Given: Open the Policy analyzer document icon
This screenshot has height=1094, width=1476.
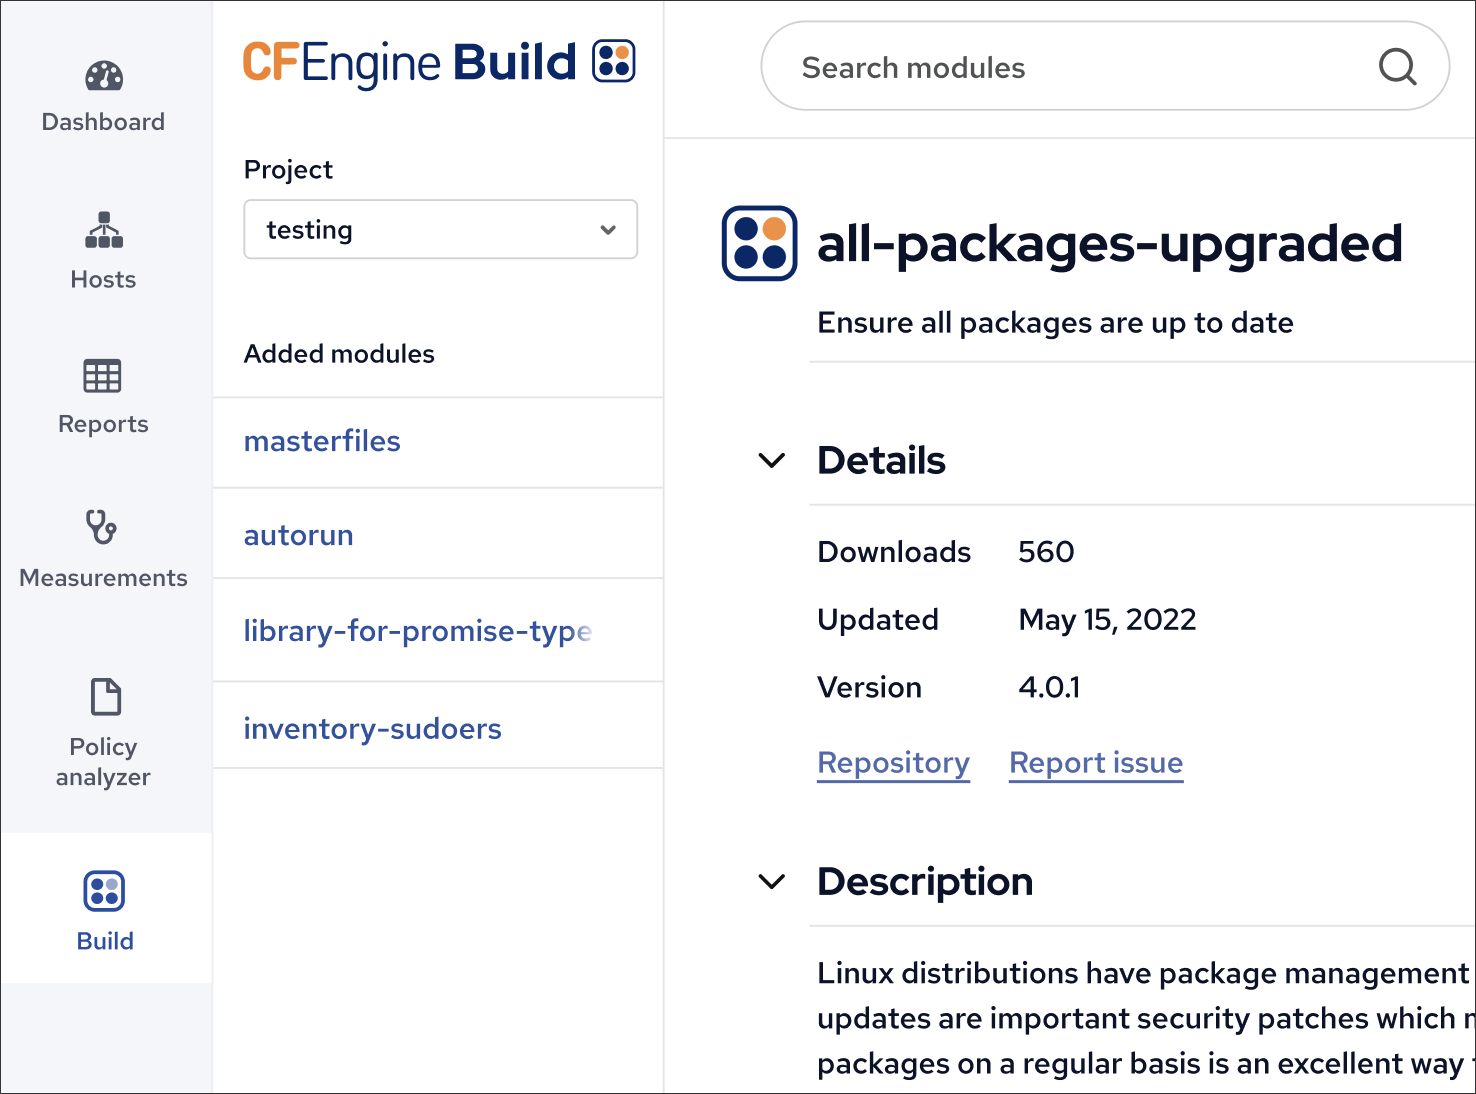Looking at the screenshot, I should [105, 697].
